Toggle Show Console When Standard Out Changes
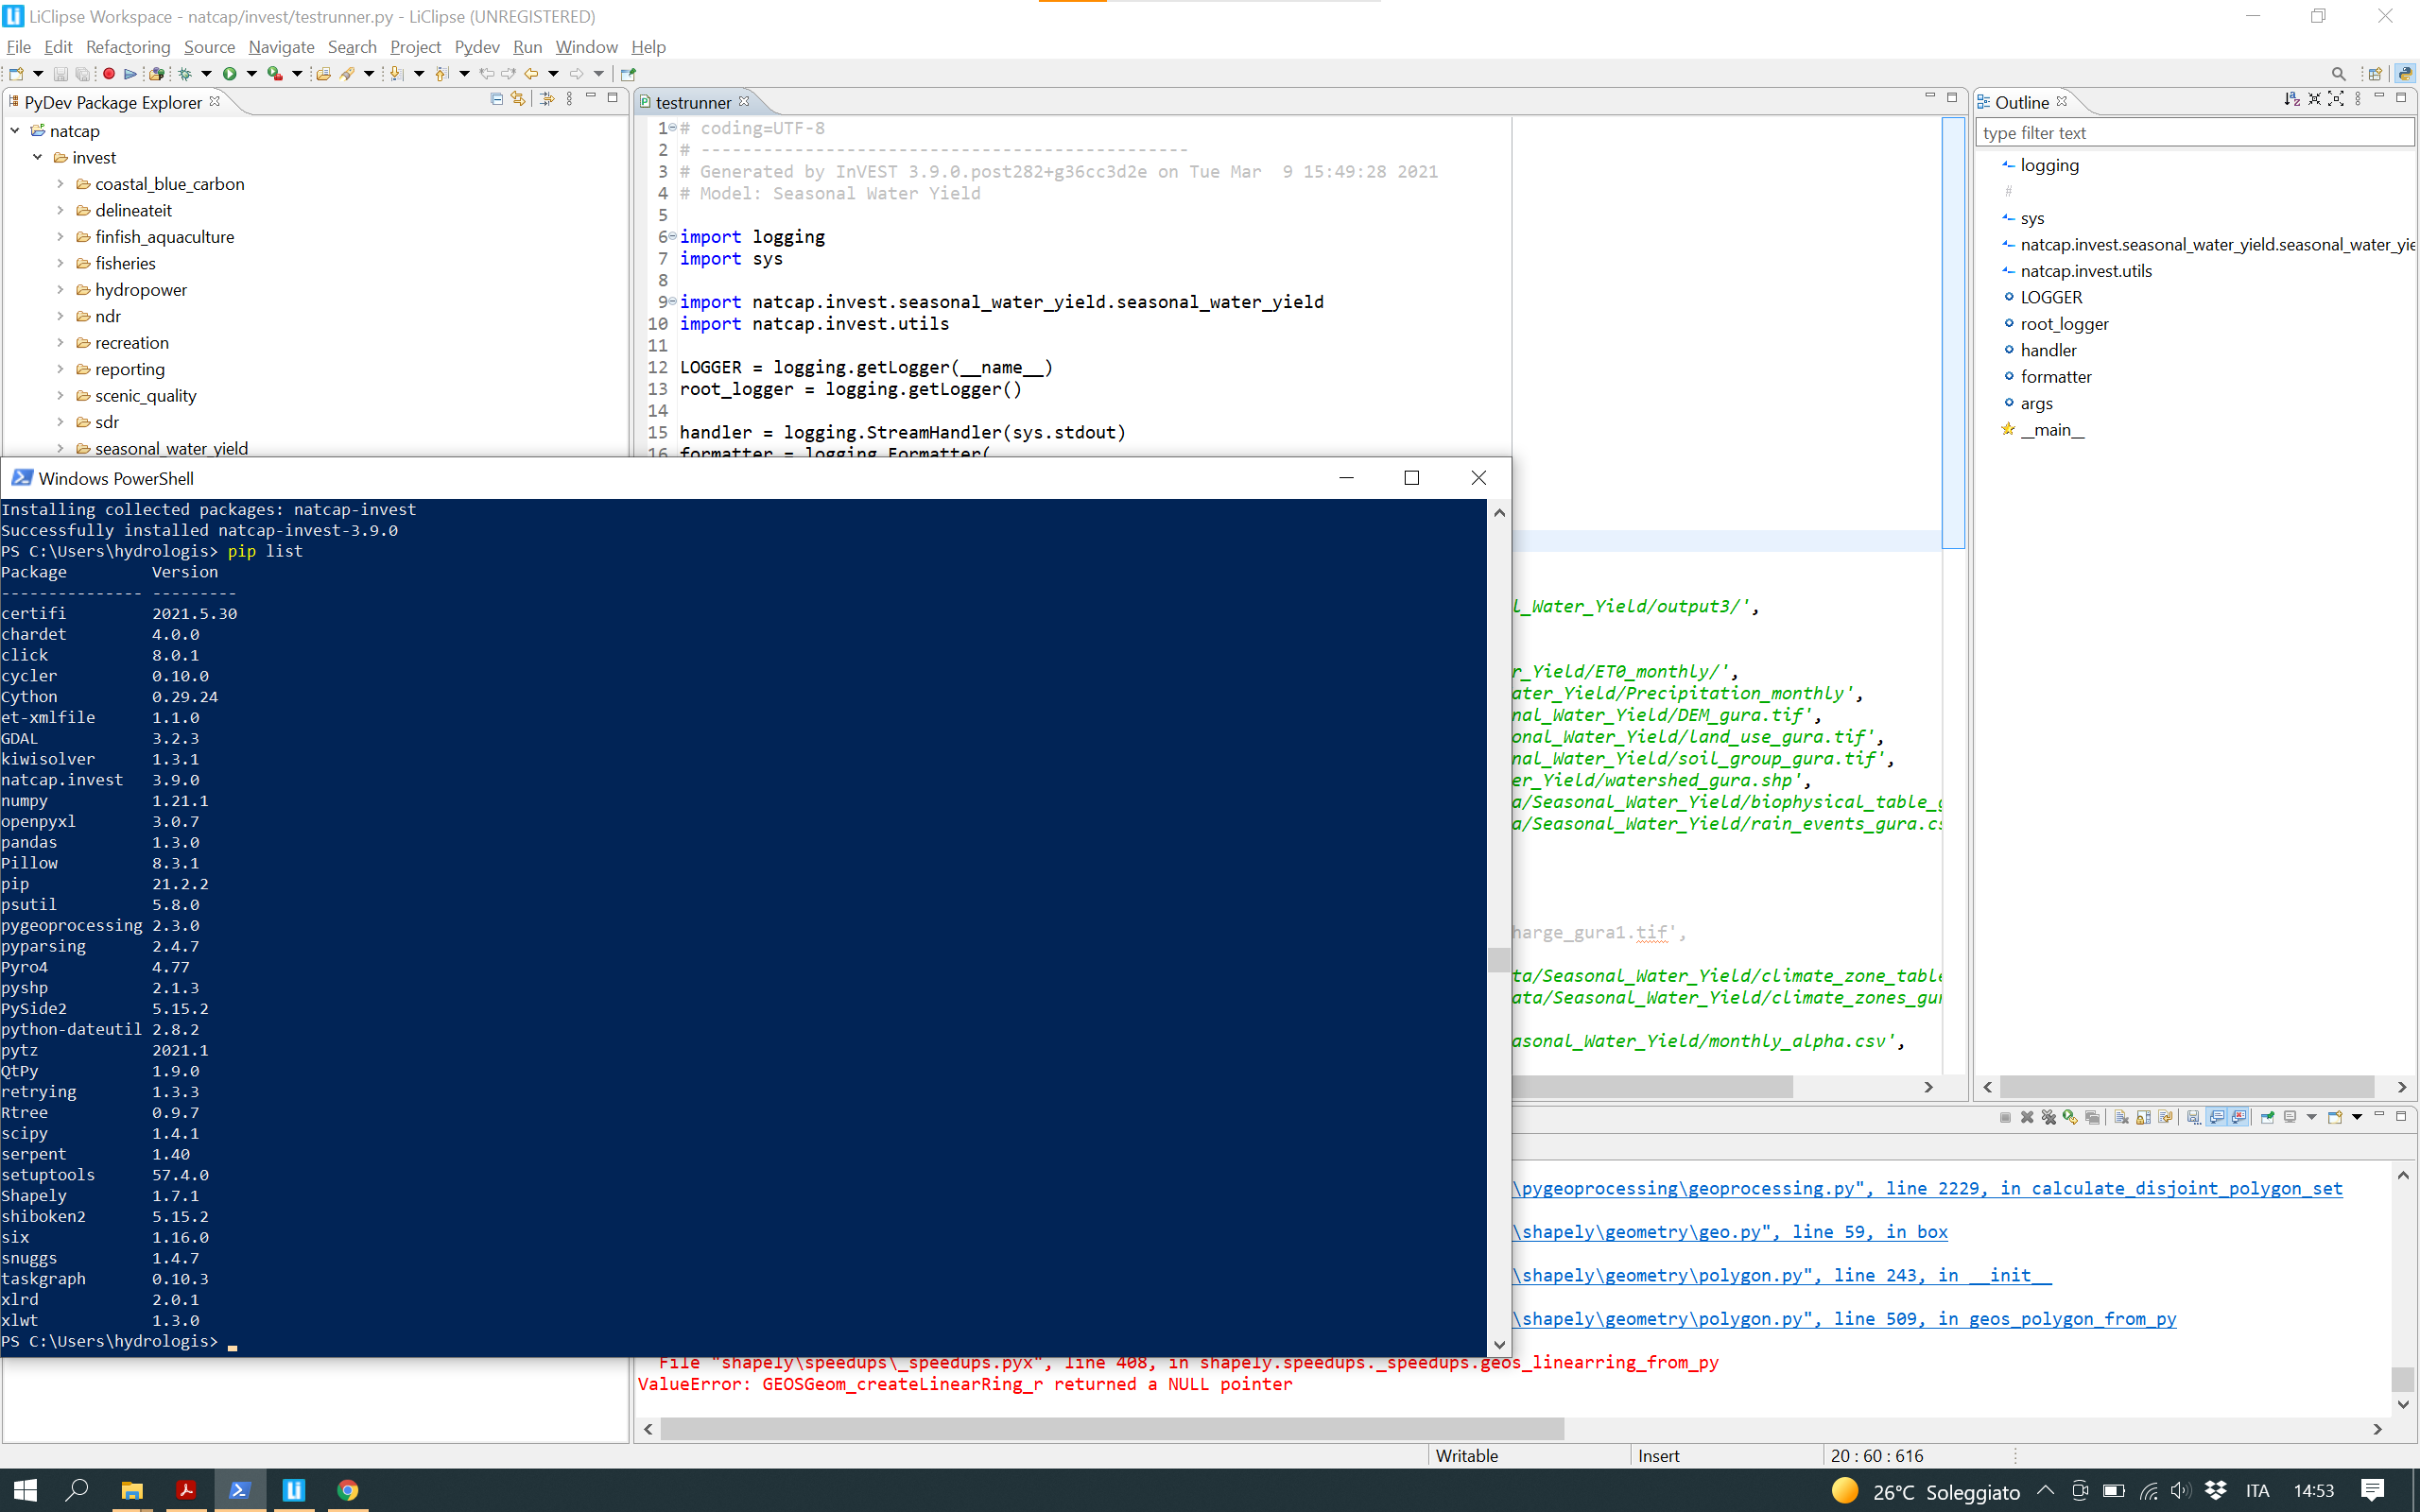Viewport: 2420px width, 1512px height. (2216, 1117)
